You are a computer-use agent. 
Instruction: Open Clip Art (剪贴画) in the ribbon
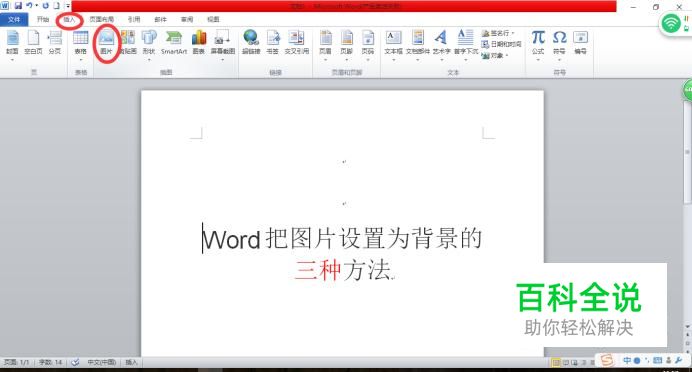pos(128,42)
